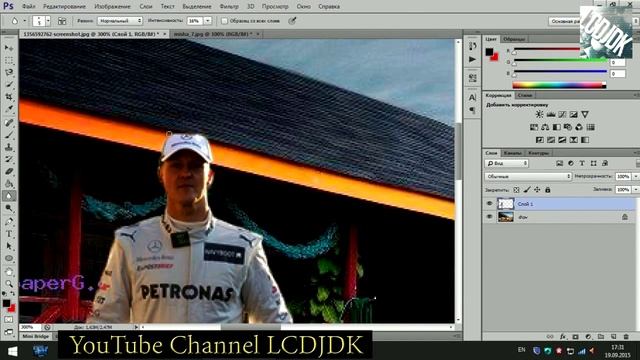Open layer filter 'Вид' dropdown
This screenshot has width=640, height=360.
[507, 163]
